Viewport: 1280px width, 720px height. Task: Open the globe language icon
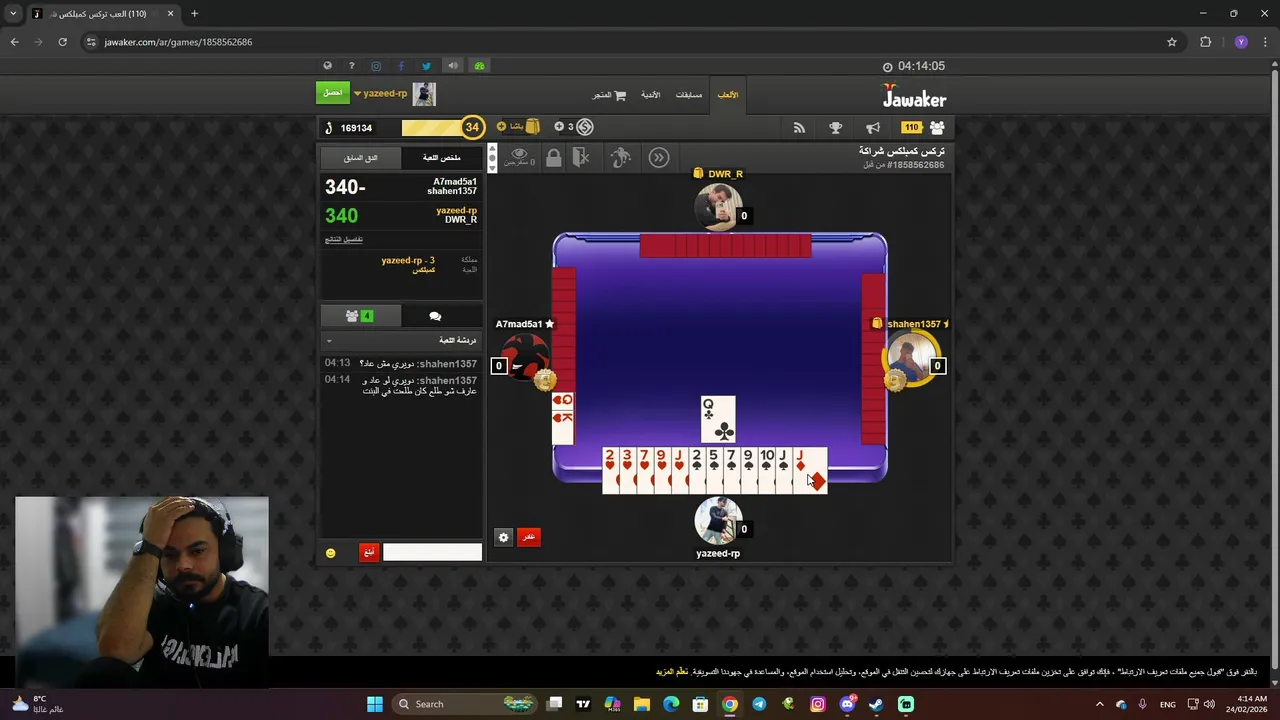pyautogui.click(x=327, y=66)
